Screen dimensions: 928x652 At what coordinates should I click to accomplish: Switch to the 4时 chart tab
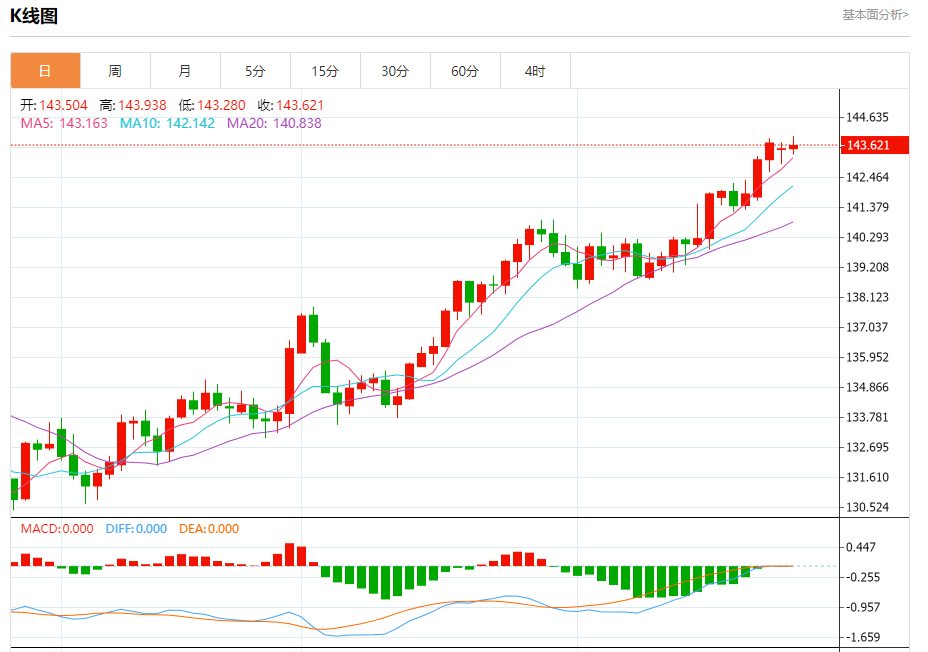(535, 71)
